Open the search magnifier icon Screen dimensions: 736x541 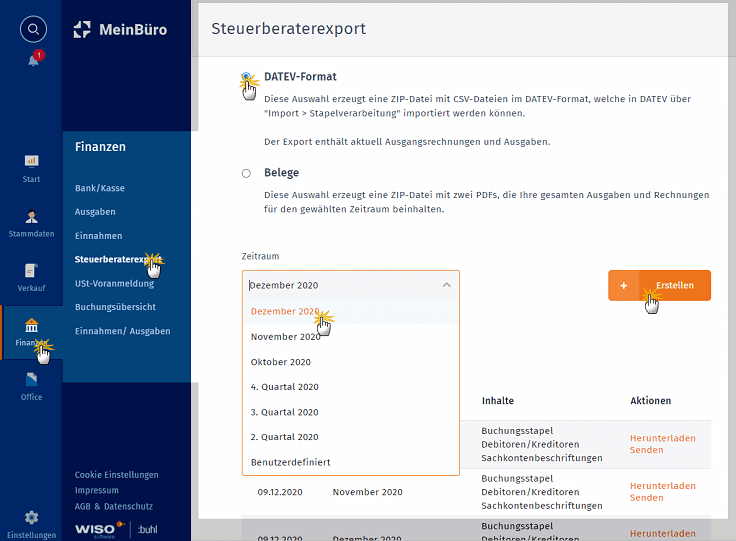(x=33, y=29)
